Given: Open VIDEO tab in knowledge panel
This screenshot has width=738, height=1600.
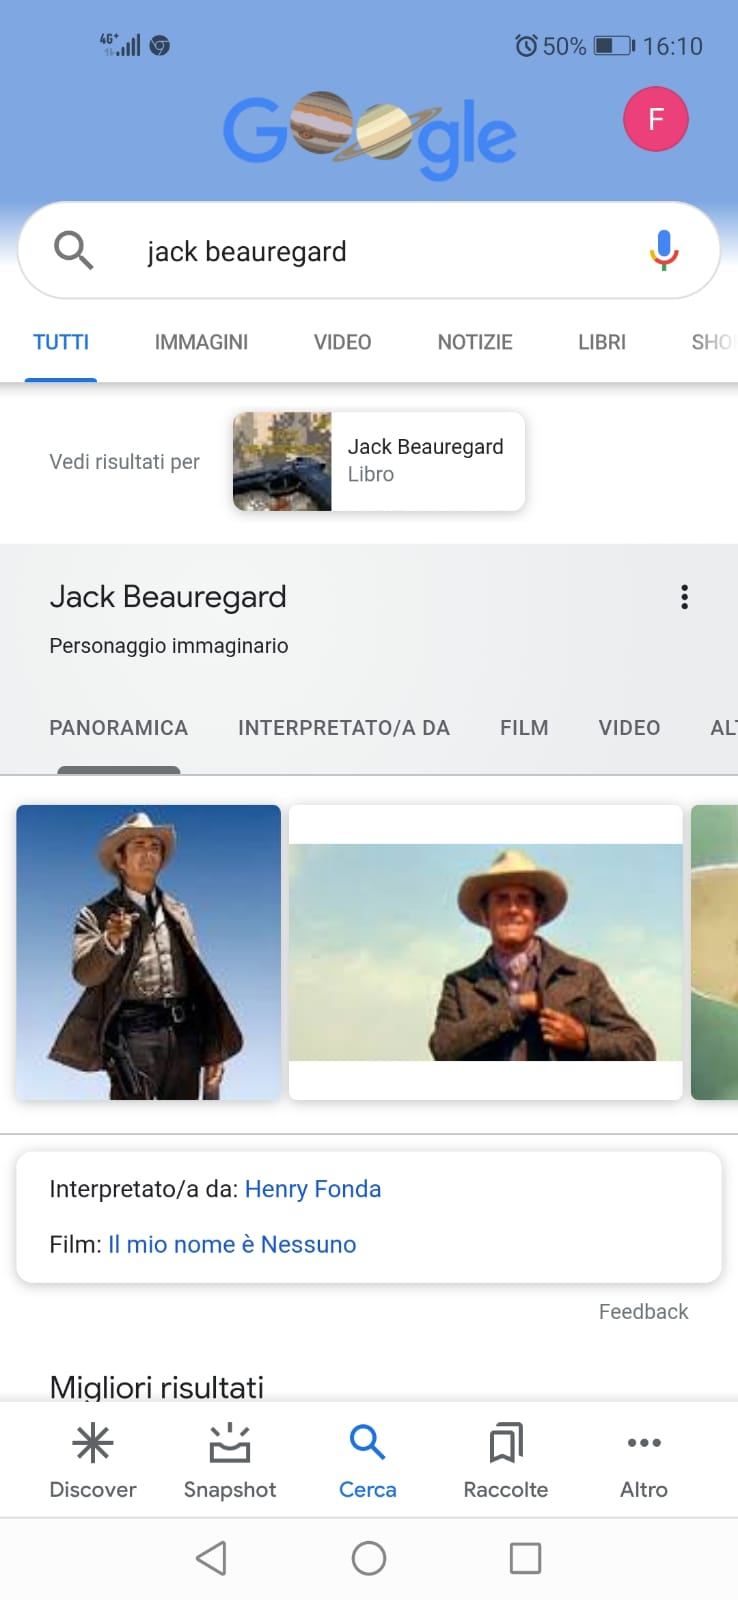Looking at the screenshot, I should 629,728.
